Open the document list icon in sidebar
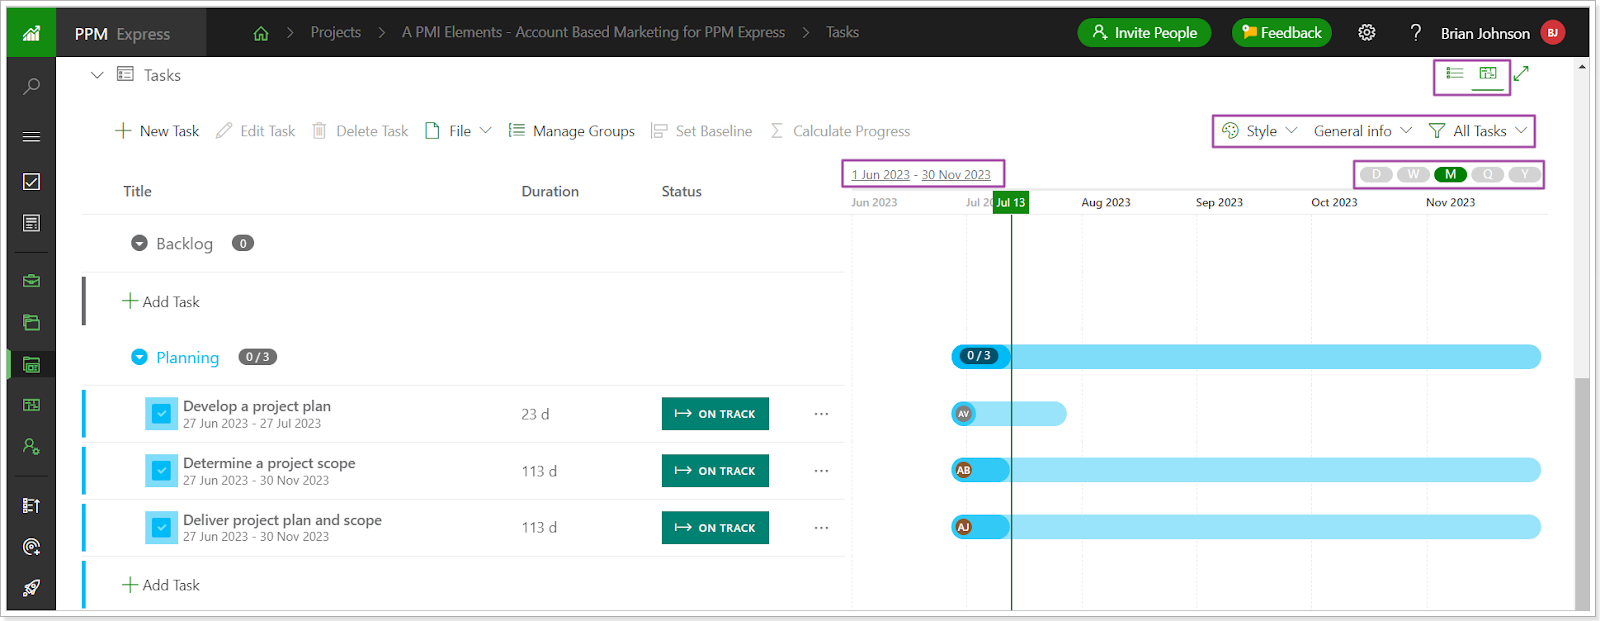The height and width of the screenshot is (621, 1600). point(31,223)
